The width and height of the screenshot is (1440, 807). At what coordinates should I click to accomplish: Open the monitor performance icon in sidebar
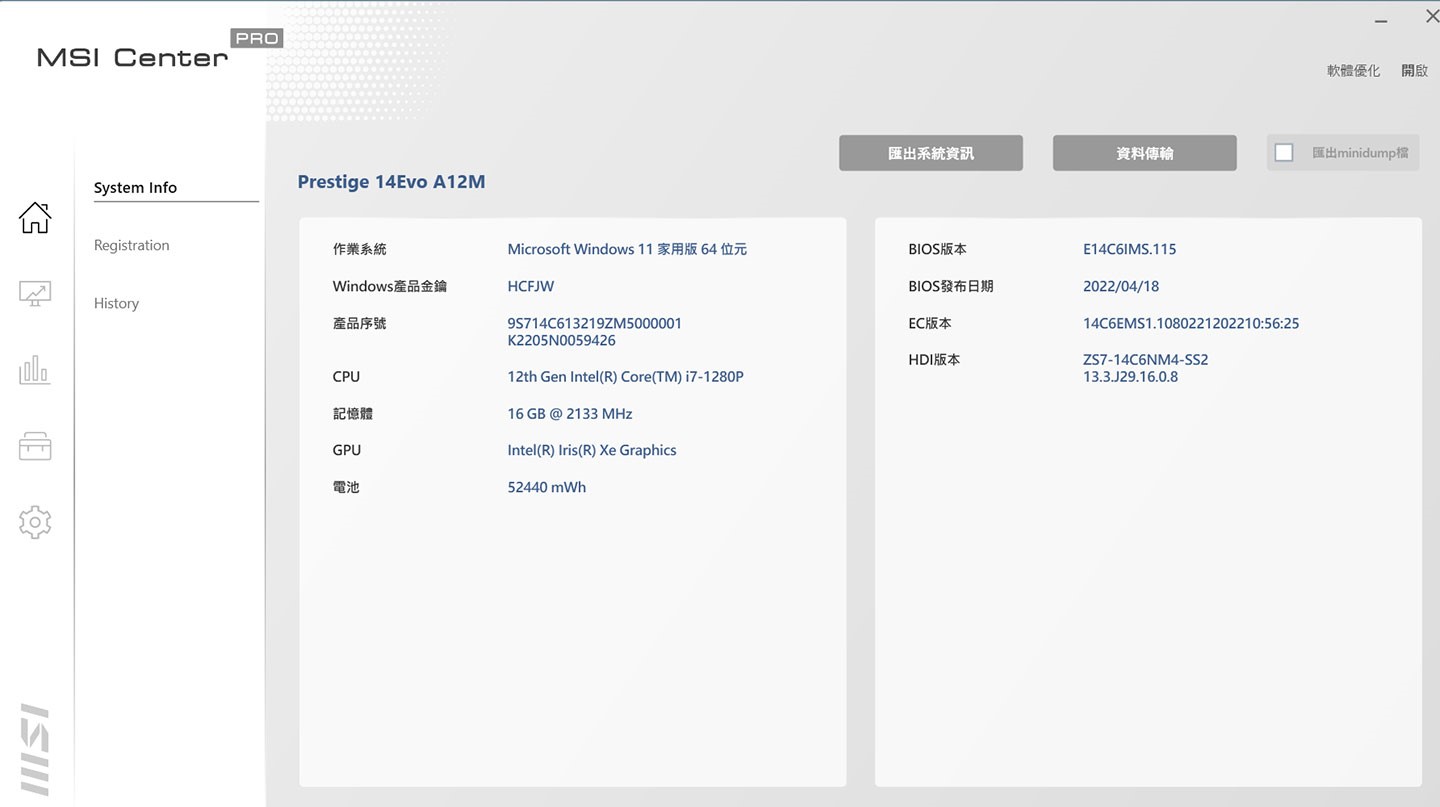coord(35,294)
